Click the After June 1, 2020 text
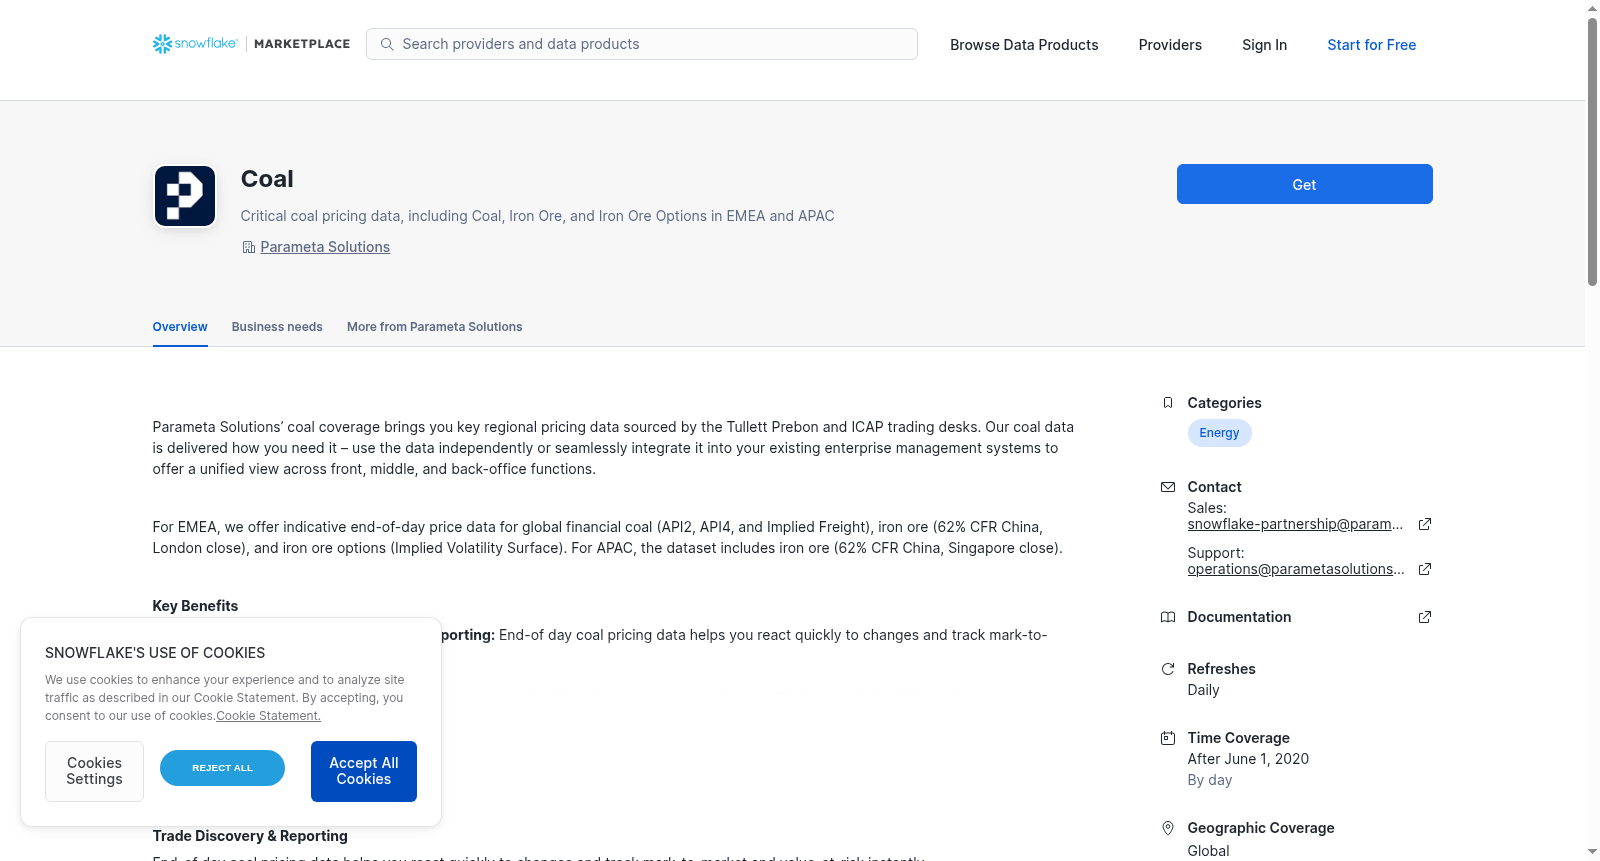 (x=1248, y=759)
